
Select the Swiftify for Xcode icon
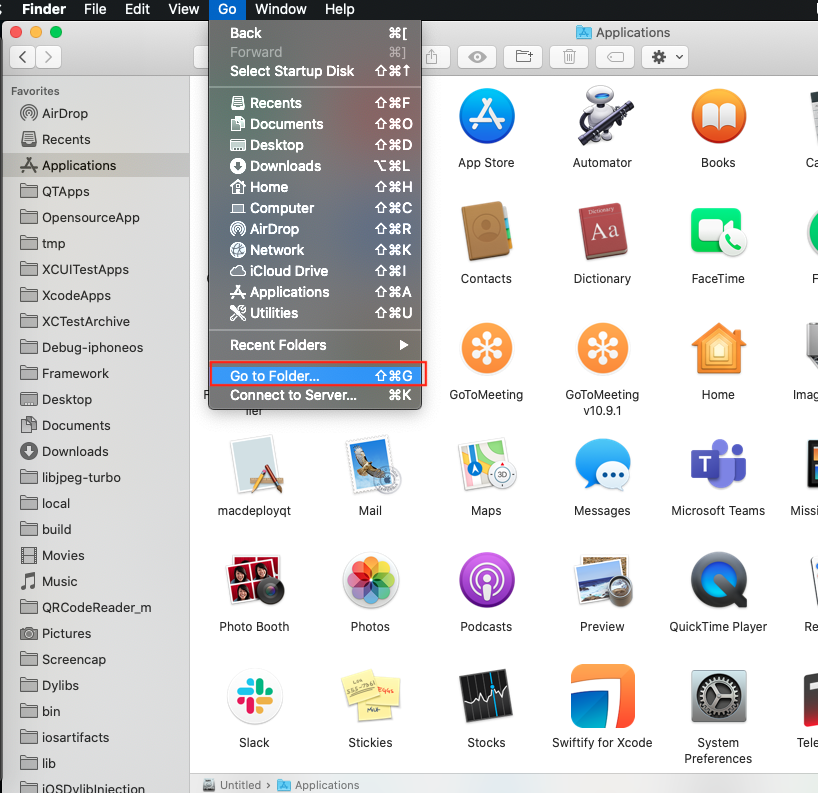[x=603, y=696]
